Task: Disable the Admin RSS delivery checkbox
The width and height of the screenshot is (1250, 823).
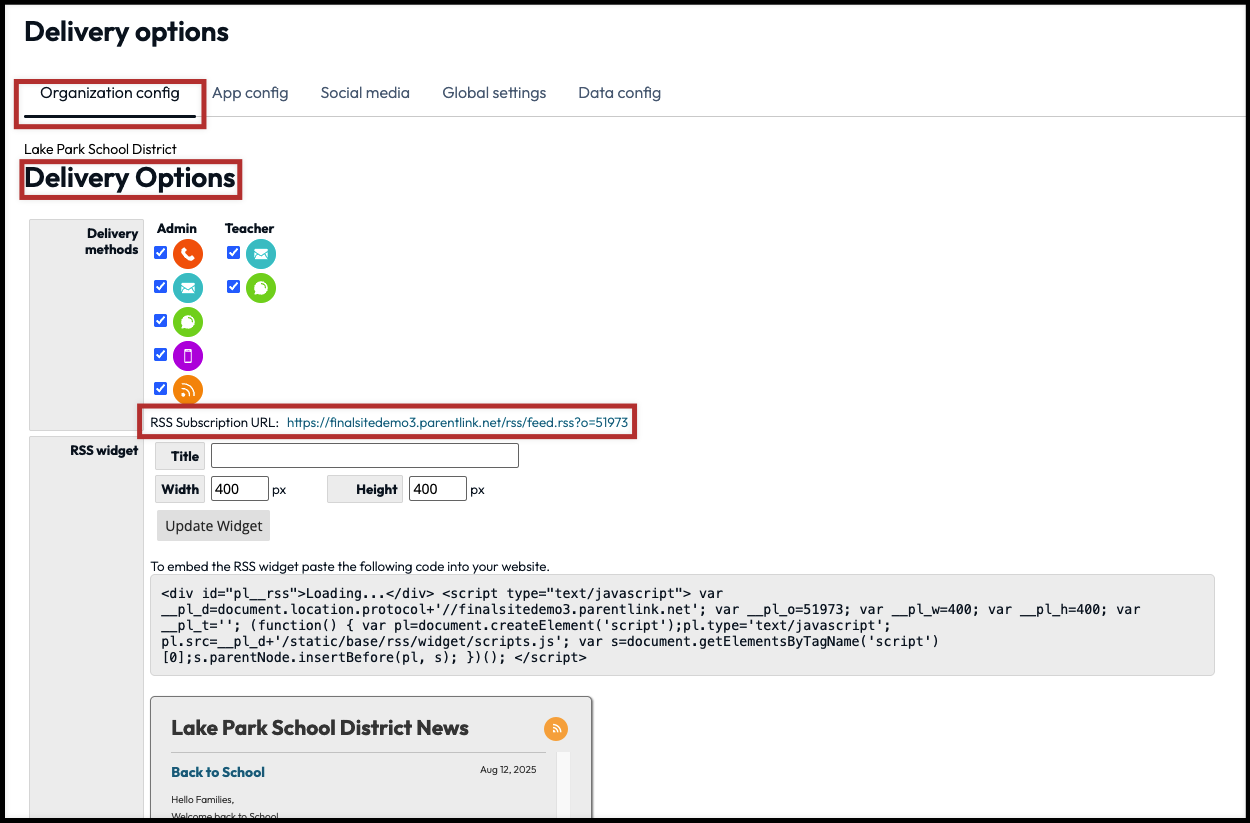Action: point(160,388)
